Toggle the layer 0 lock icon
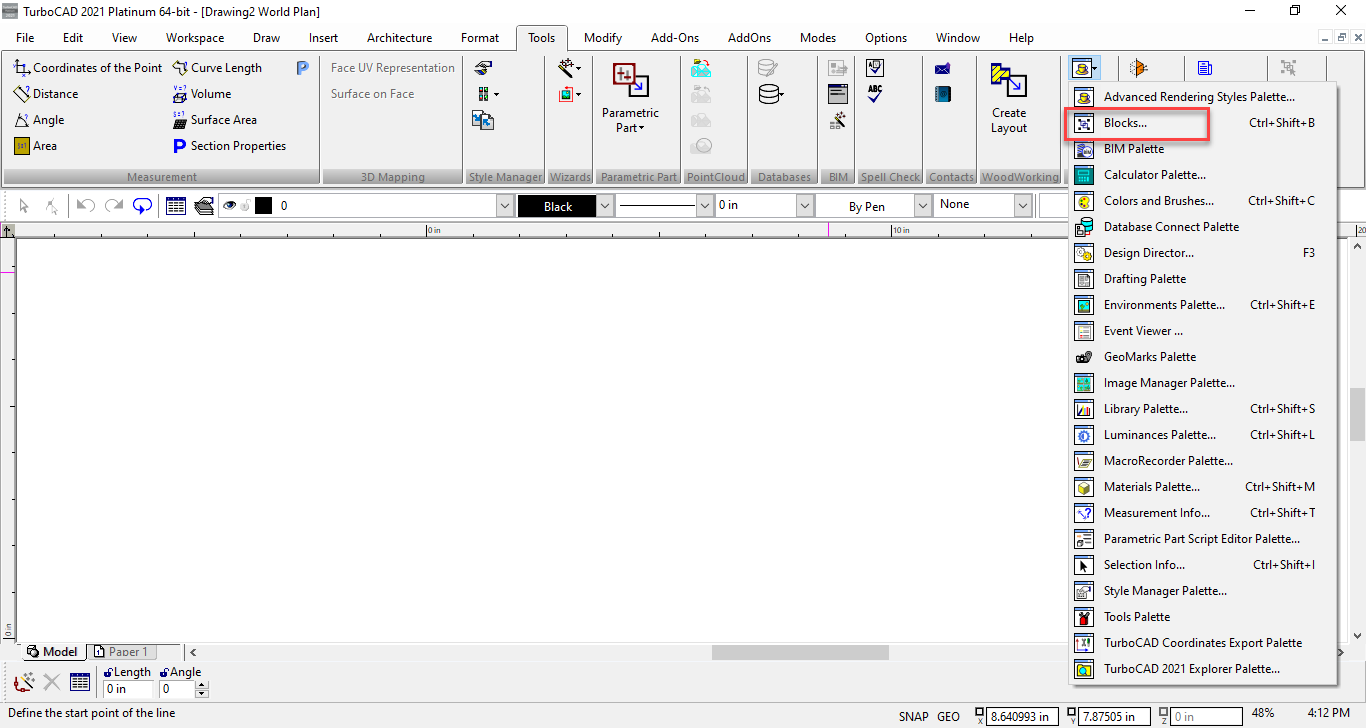The image size is (1366, 728). 245,206
